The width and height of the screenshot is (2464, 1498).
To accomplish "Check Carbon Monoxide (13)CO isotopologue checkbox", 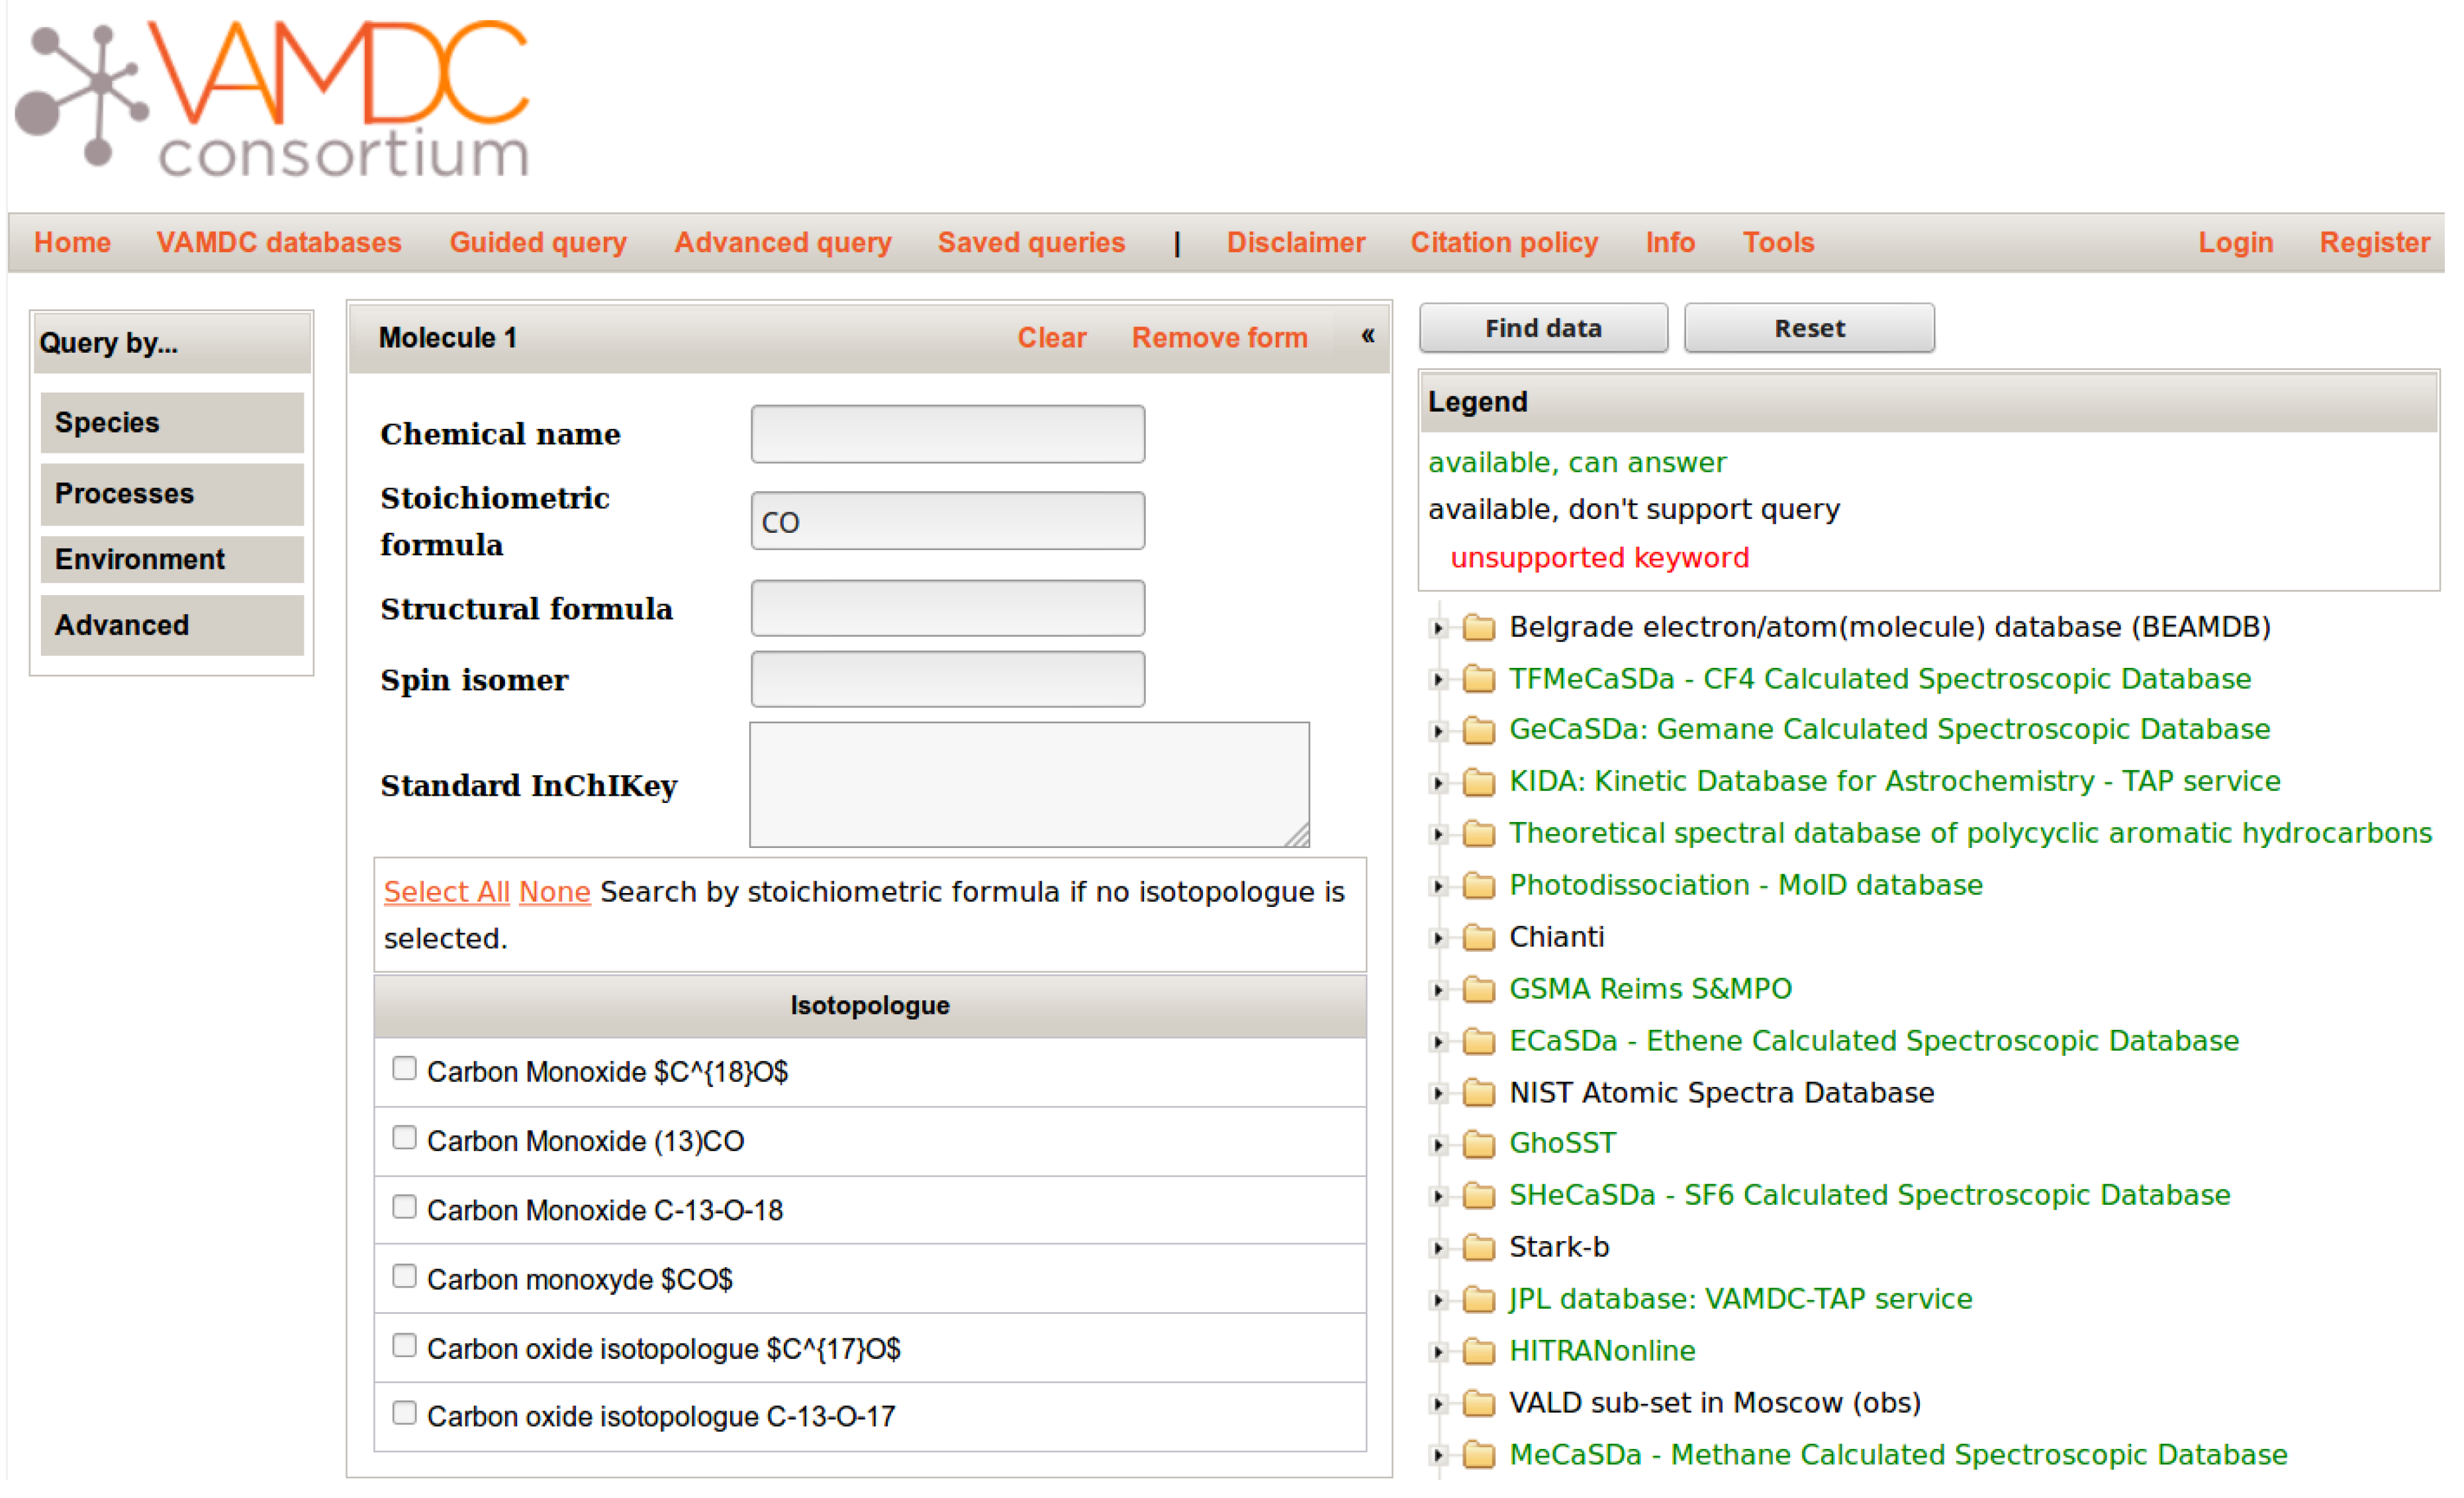I will (x=404, y=1138).
